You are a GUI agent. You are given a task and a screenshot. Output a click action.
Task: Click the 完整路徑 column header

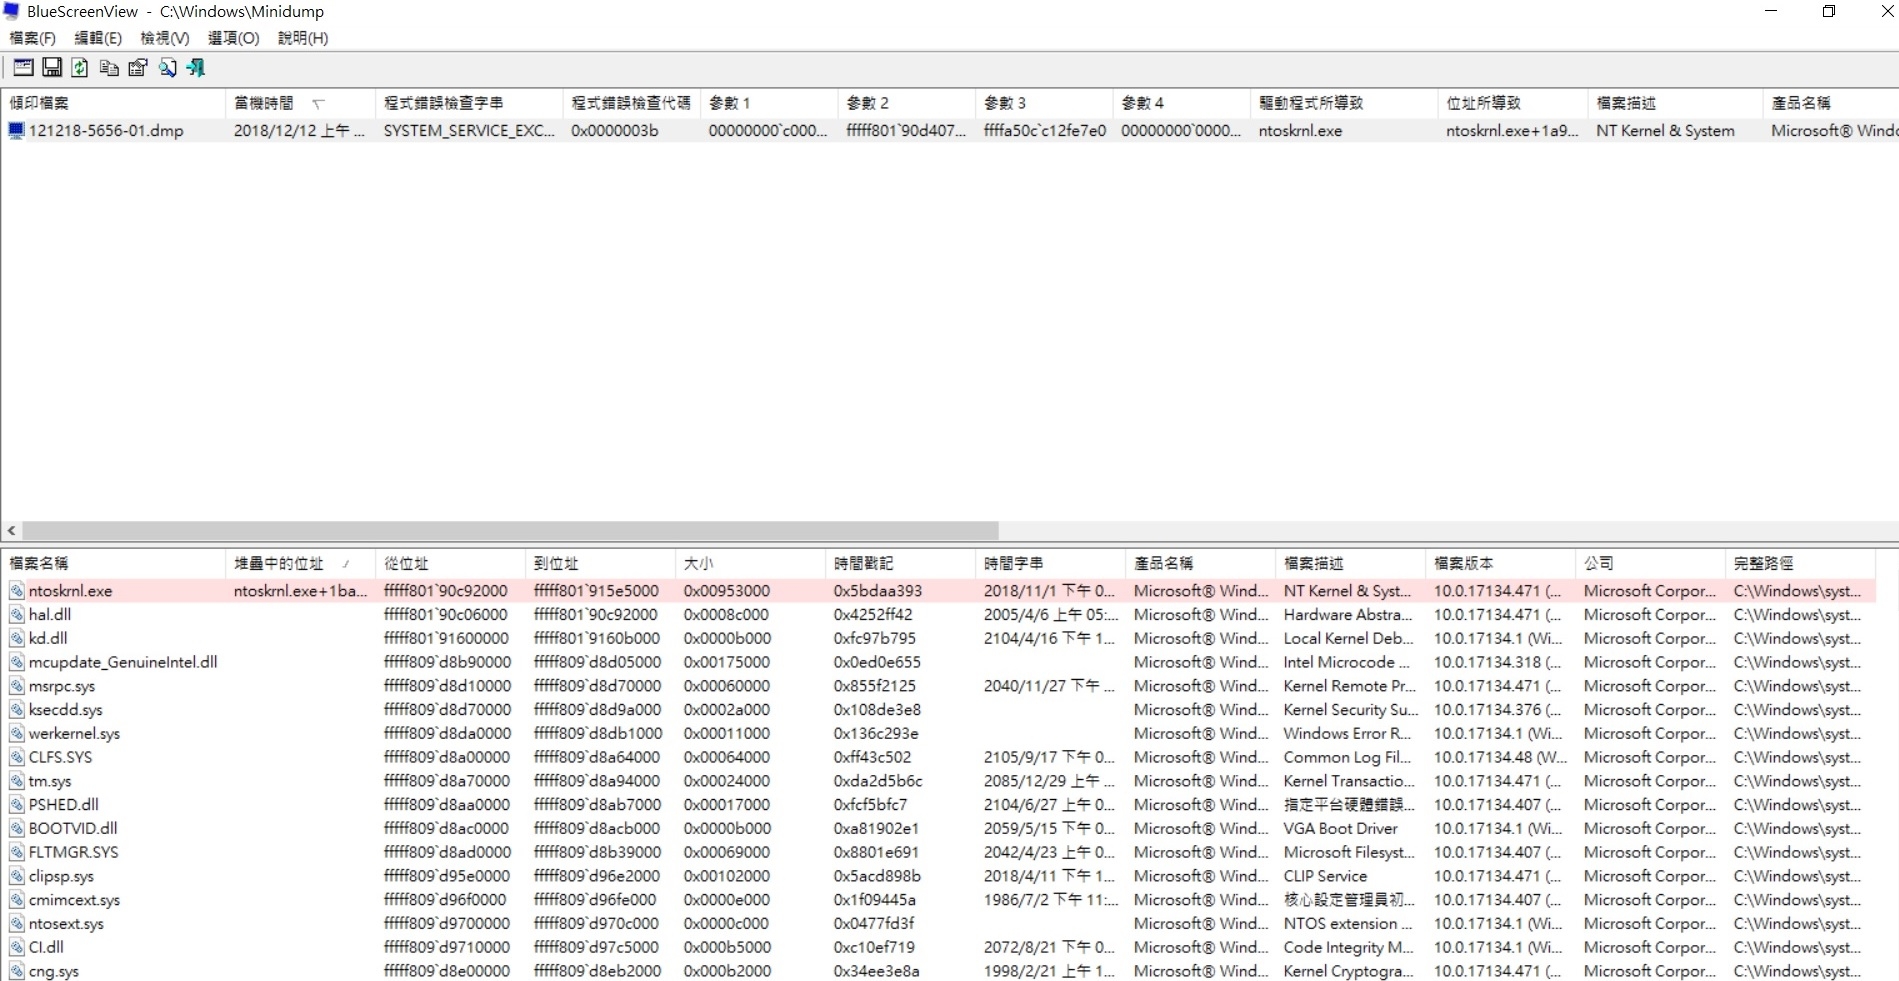(x=1800, y=563)
